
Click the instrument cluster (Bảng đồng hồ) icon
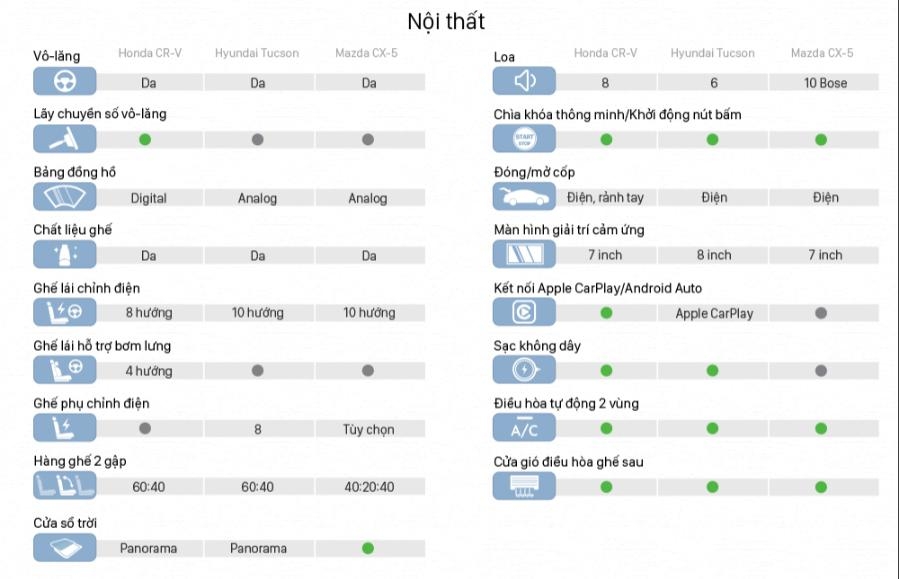65,197
